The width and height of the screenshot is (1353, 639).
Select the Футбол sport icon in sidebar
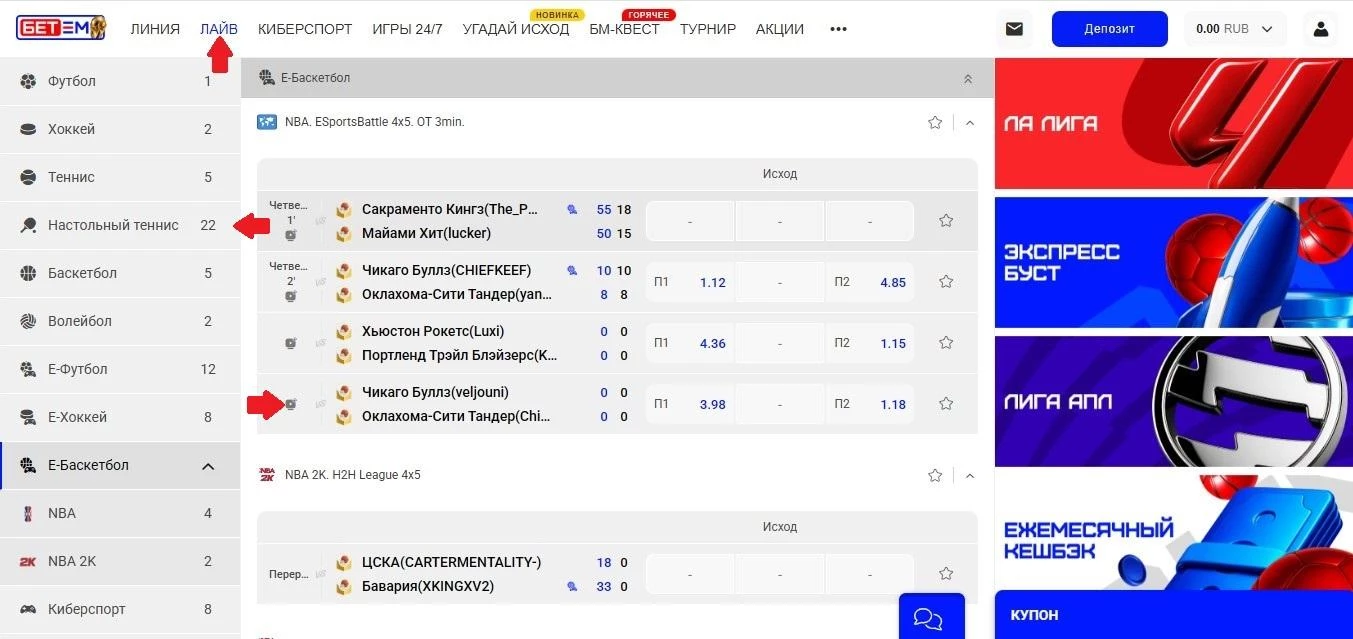(x=28, y=81)
